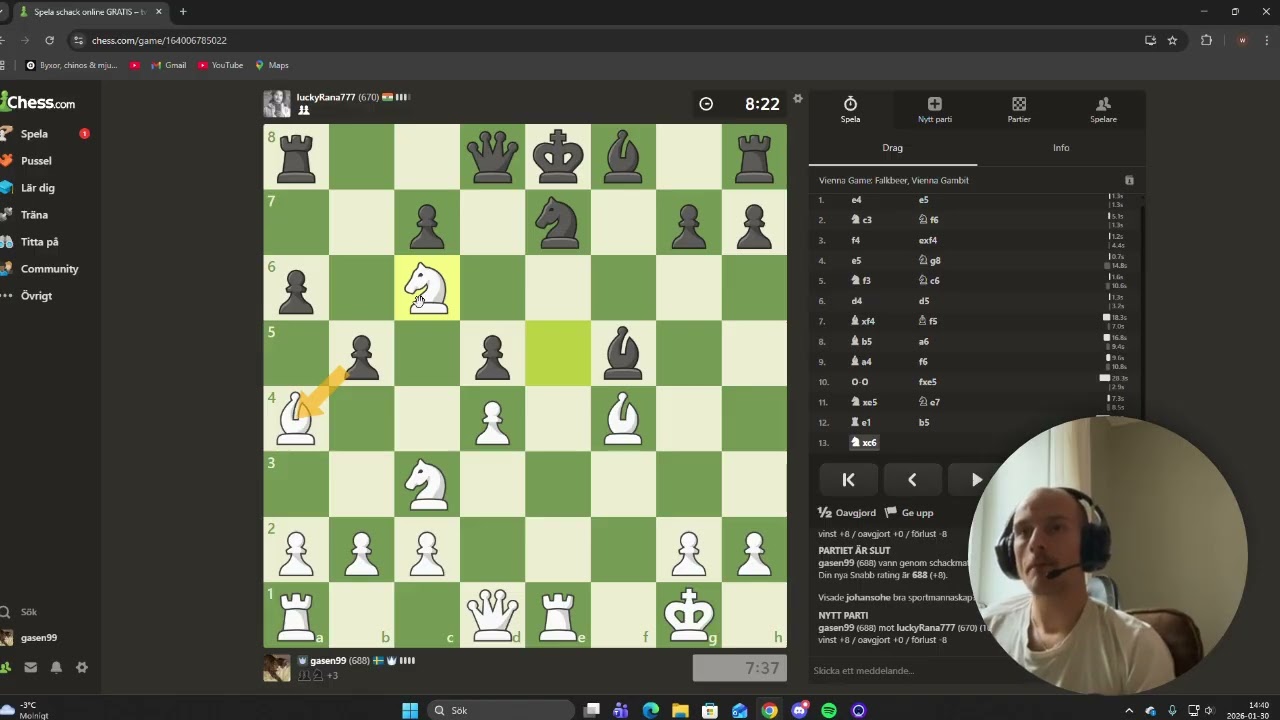This screenshot has height=720, width=1280.
Task: Open File Explorer from taskbar
Action: pyautogui.click(x=680, y=711)
